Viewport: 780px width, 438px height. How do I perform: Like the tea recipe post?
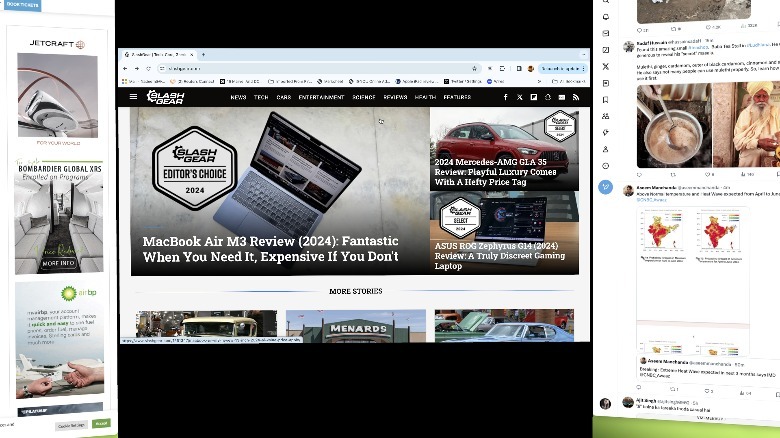(707, 175)
